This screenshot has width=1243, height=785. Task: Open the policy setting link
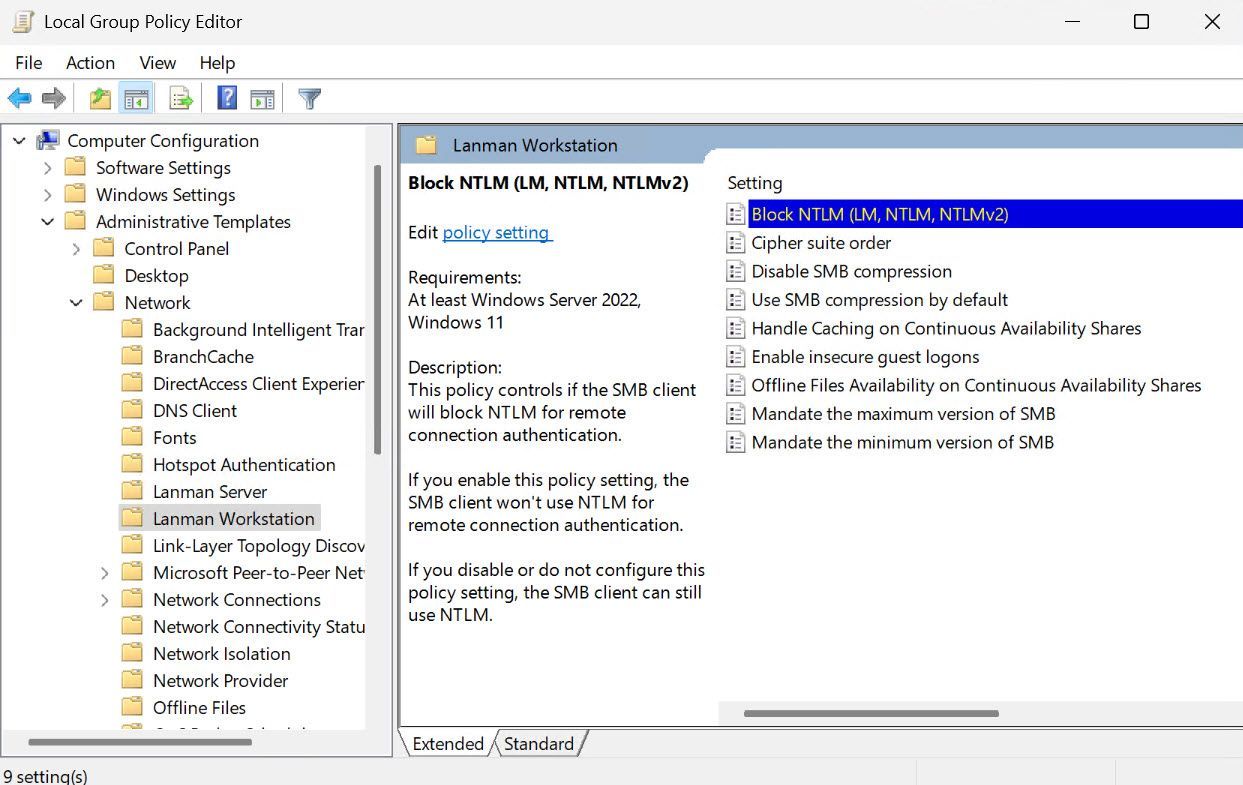click(496, 232)
